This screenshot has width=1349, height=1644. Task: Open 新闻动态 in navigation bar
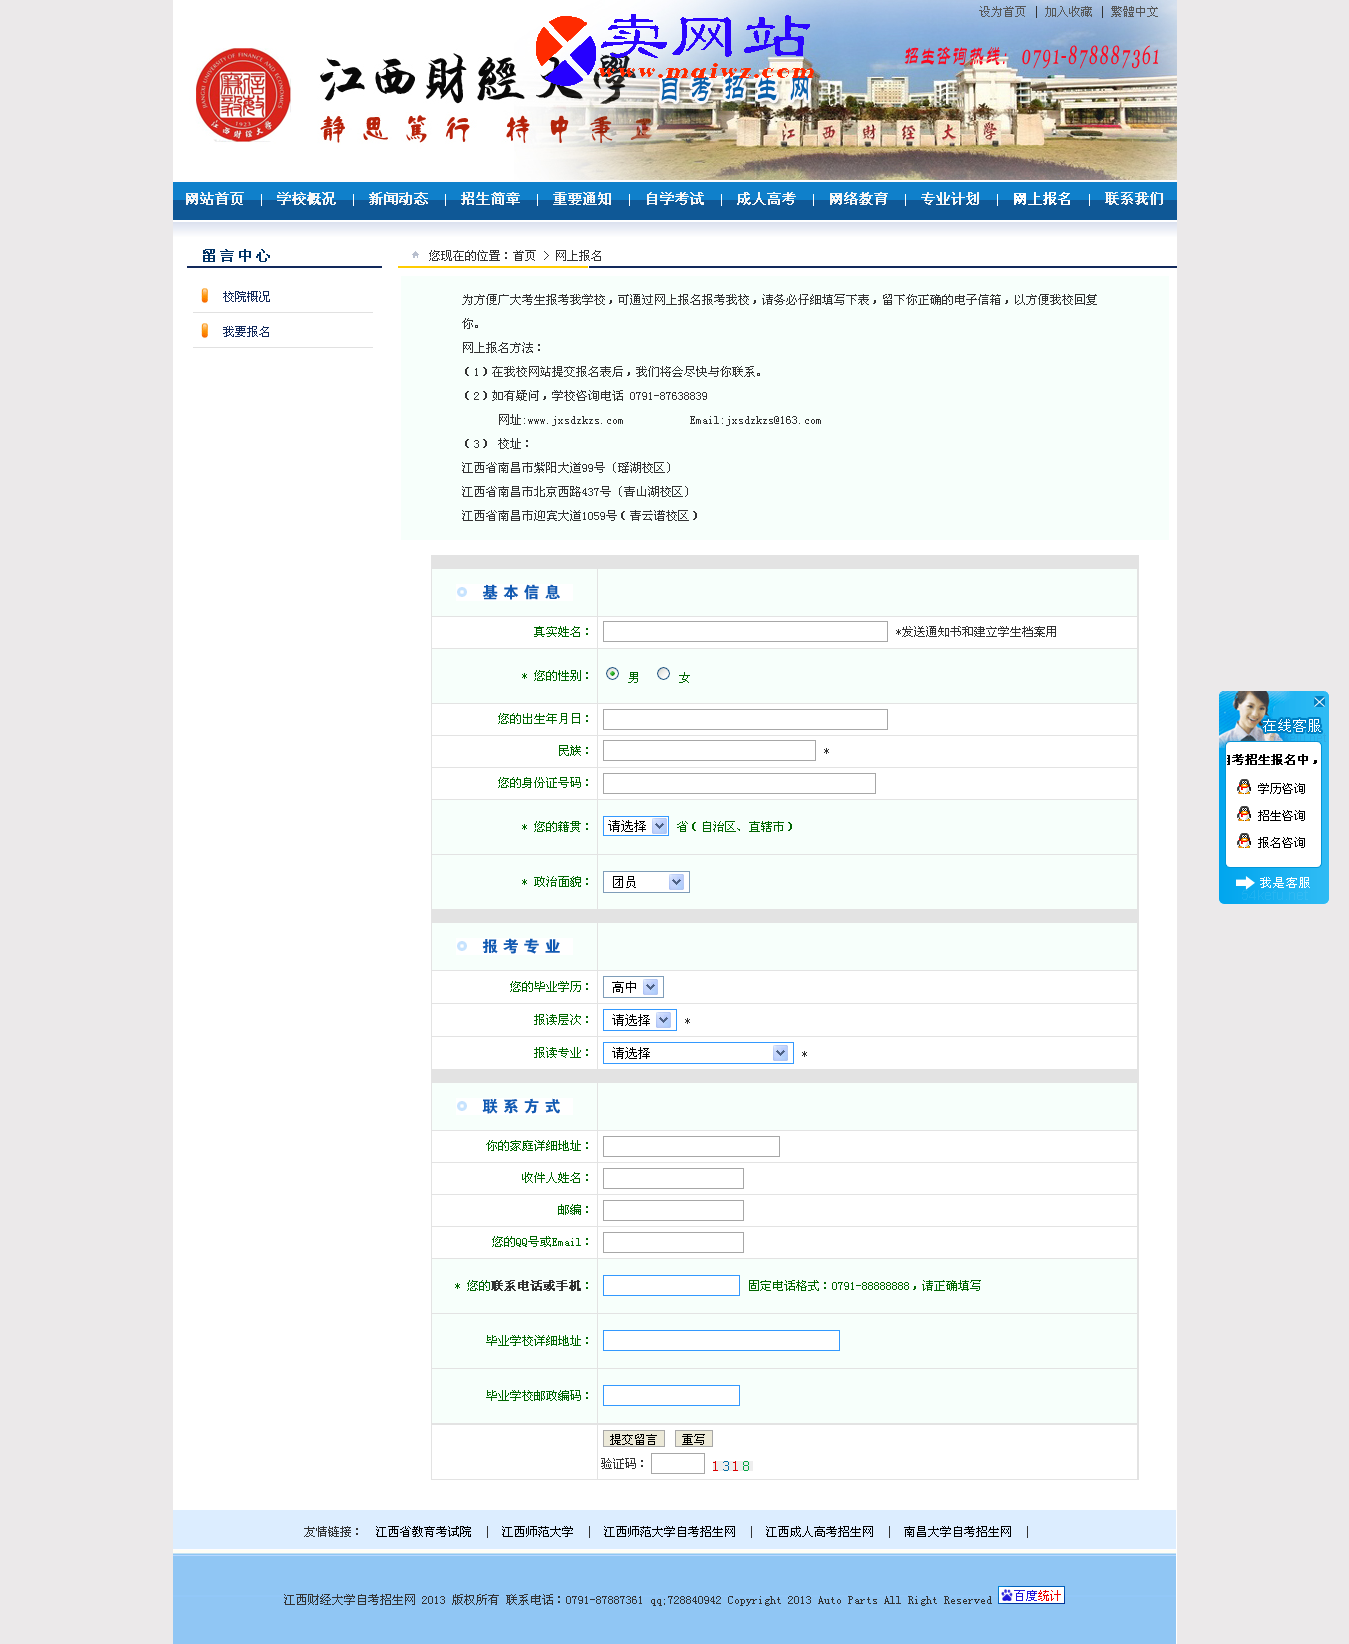(x=398, y=199)
